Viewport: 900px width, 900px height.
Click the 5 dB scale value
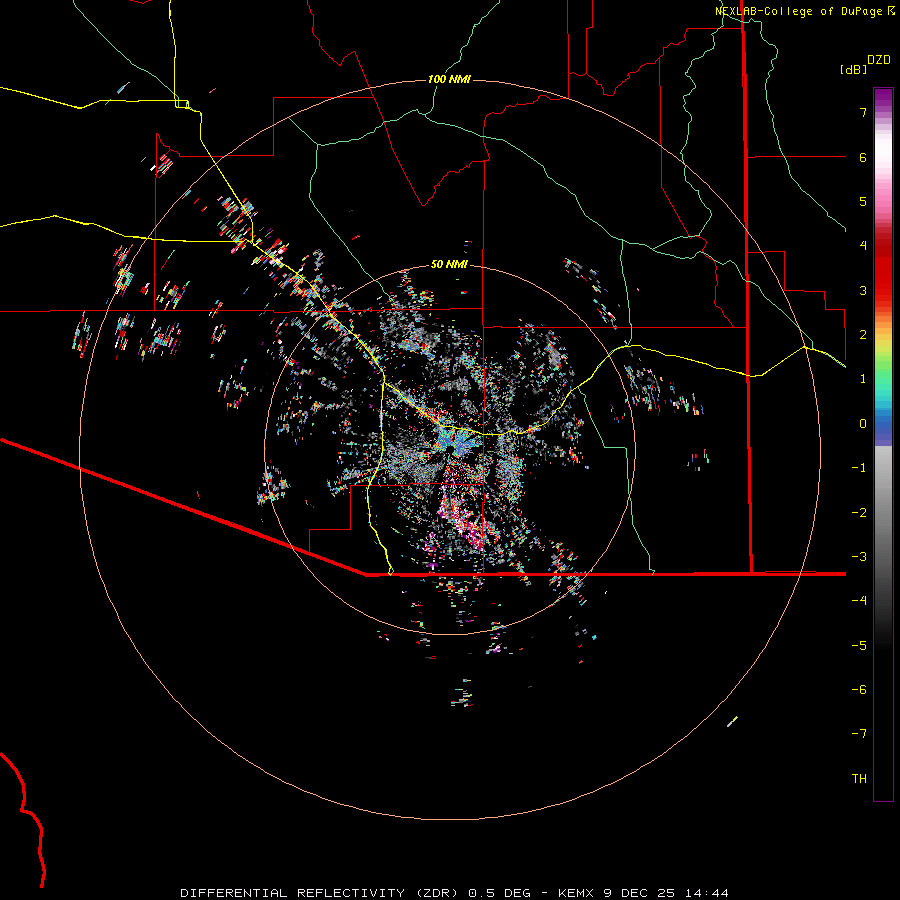click(x=863, y=201)
